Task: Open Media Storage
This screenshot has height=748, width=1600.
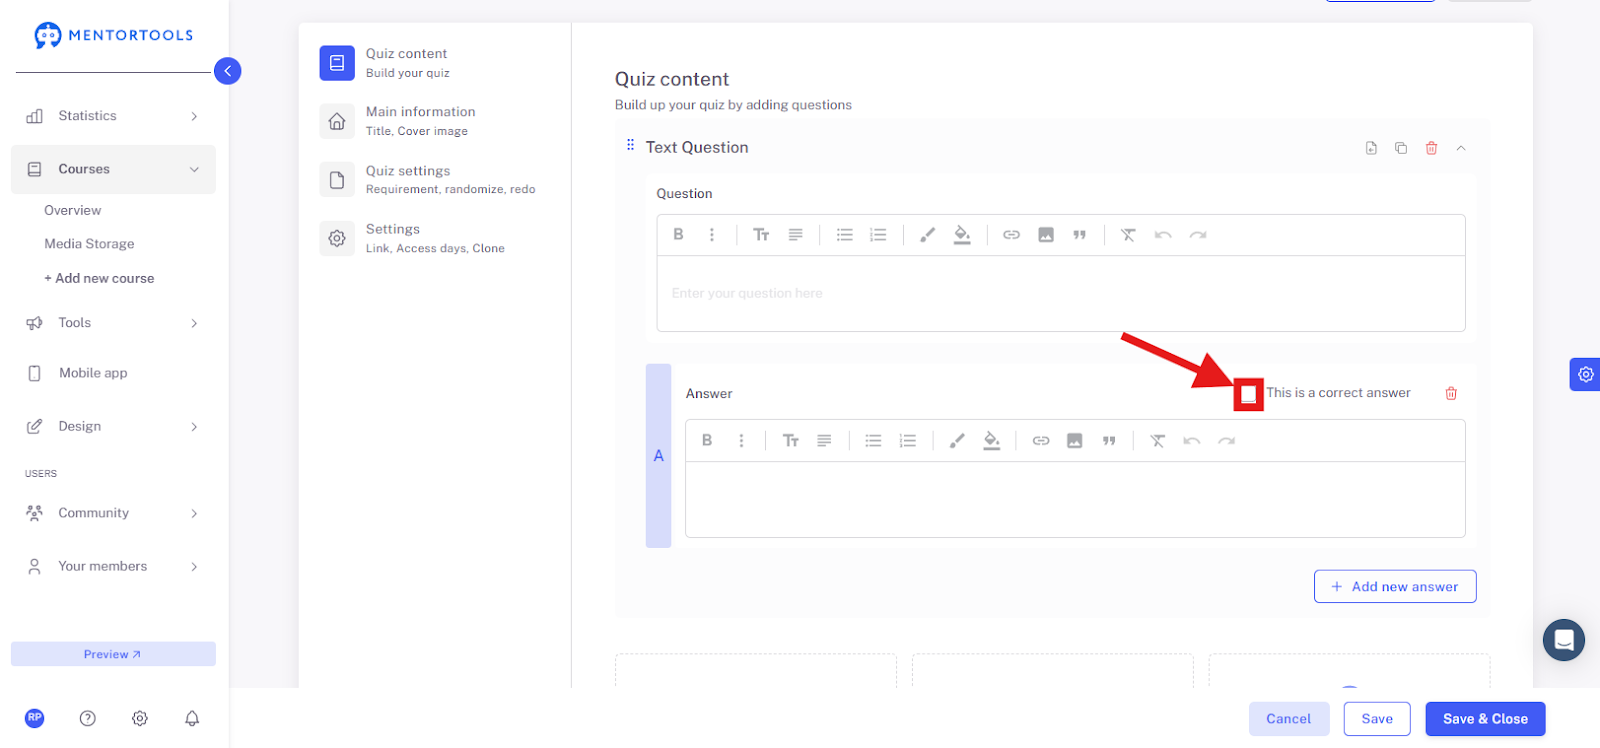Action: [89, 244]
